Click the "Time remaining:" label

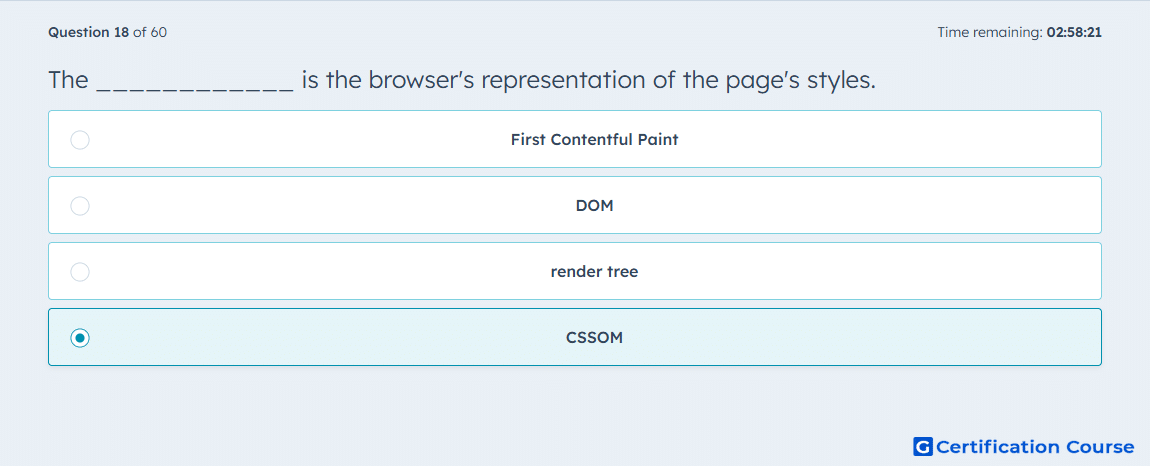(990, 32)
